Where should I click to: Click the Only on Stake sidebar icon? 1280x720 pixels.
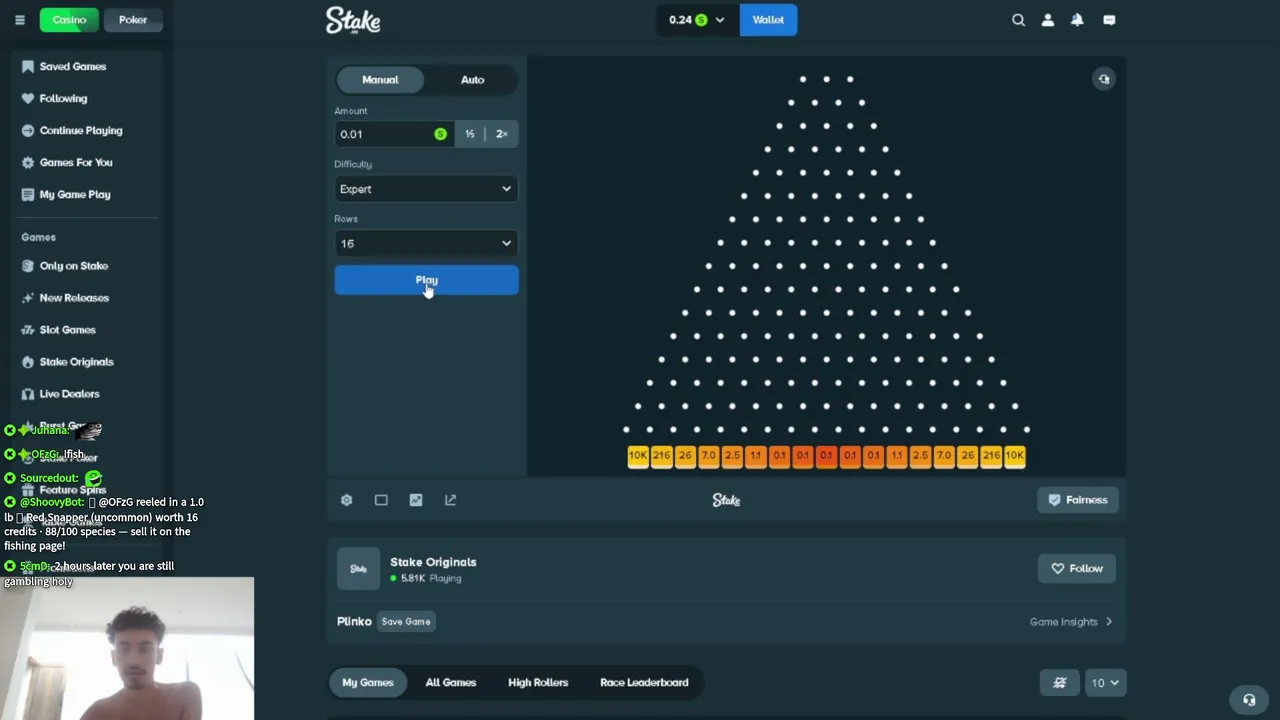click(x=28, y=266)
